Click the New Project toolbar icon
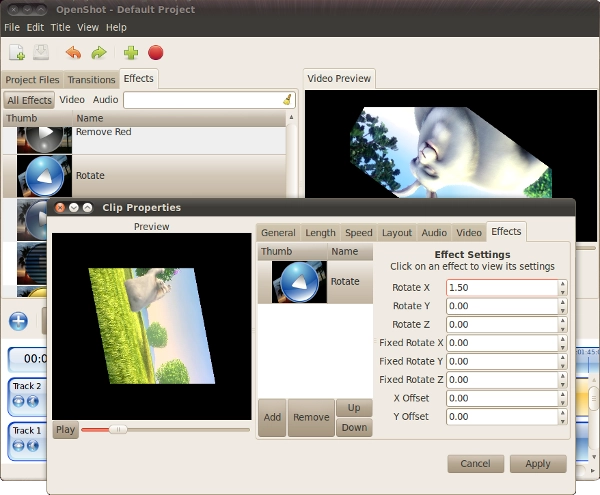This screenshot has width=600, height=495. (17, 52)
